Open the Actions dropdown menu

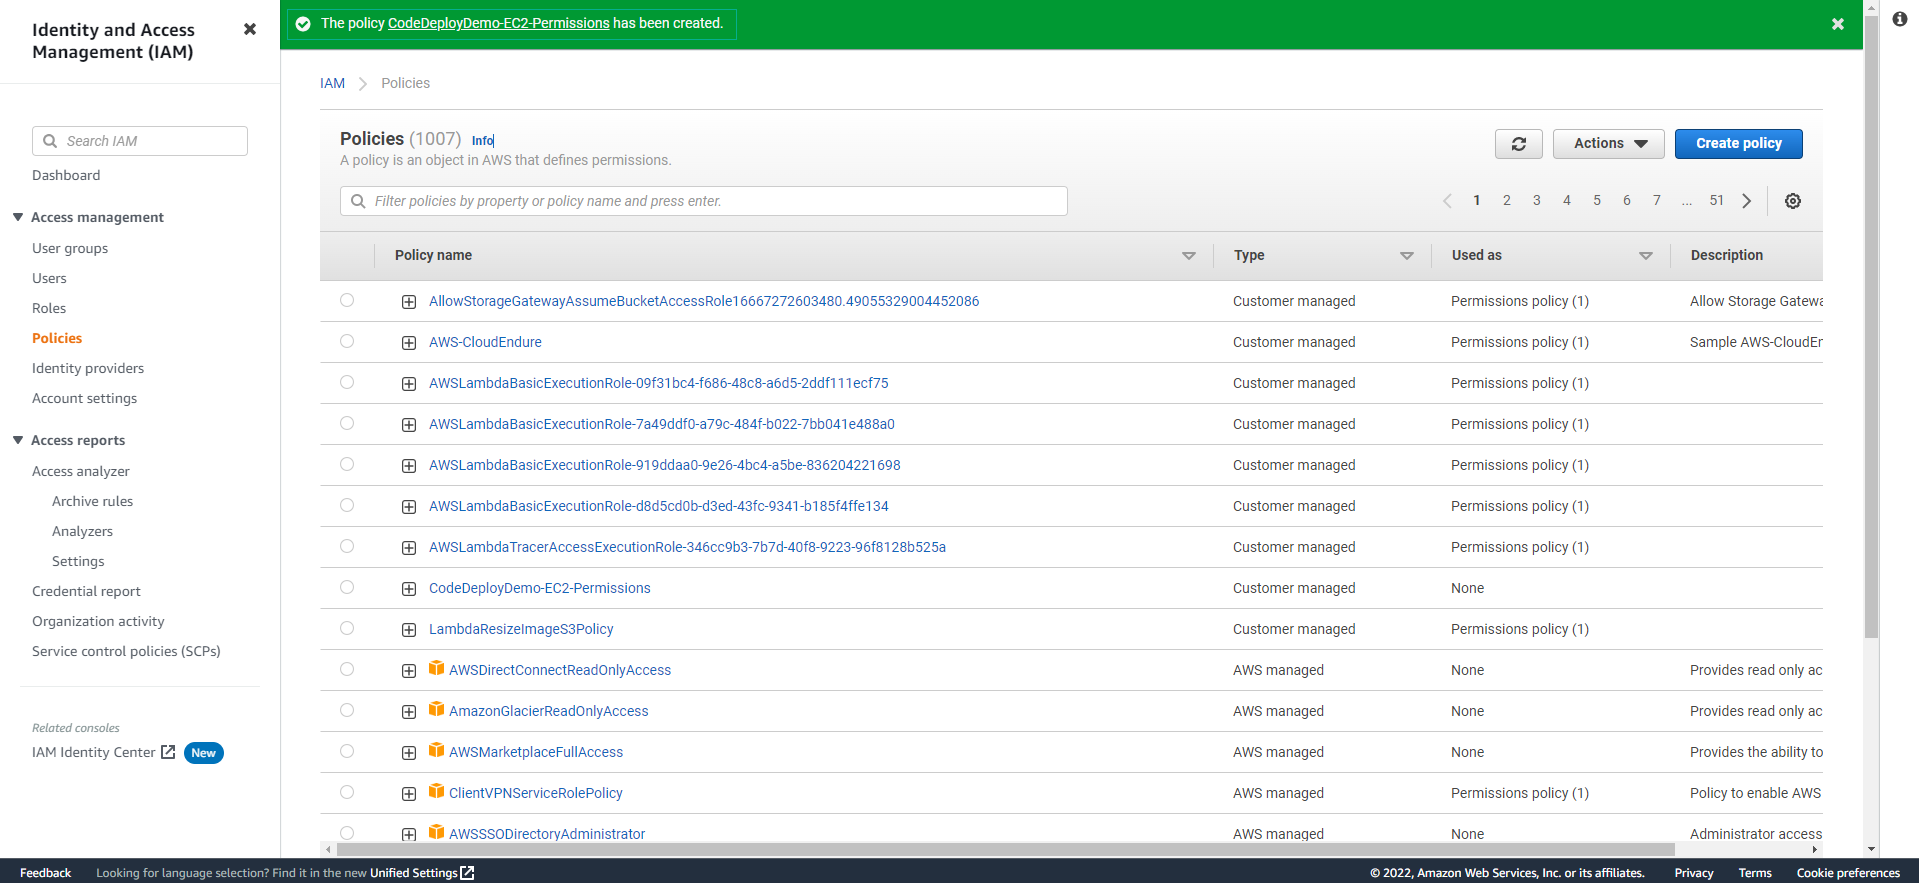pyautogui.click(x=1608, y=144)
